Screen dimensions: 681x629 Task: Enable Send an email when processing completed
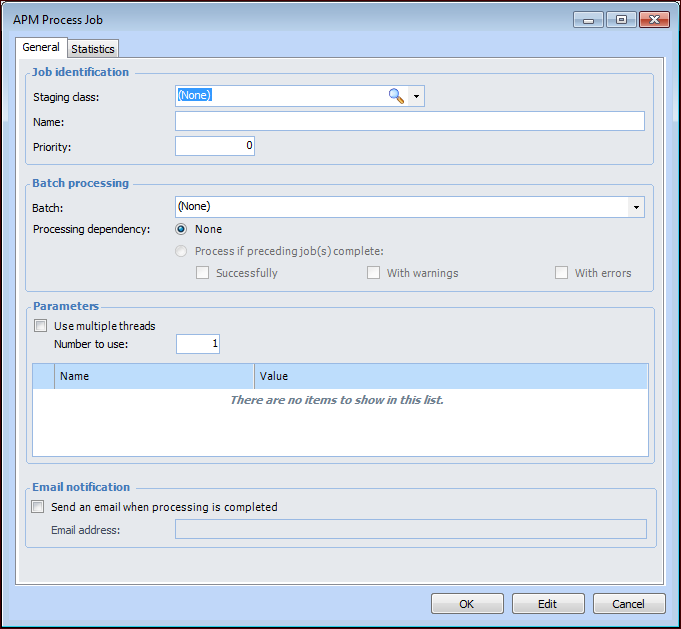pyautogui.click(x=37, y=507)
